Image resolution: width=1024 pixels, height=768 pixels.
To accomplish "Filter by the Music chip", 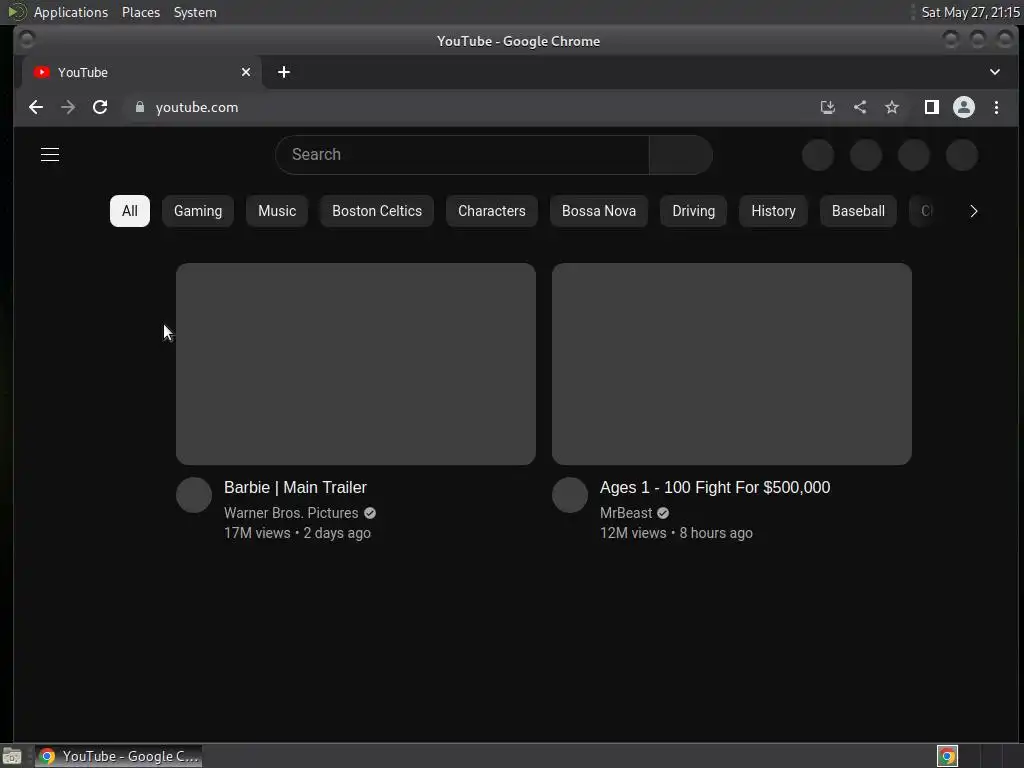I will 277,211.
